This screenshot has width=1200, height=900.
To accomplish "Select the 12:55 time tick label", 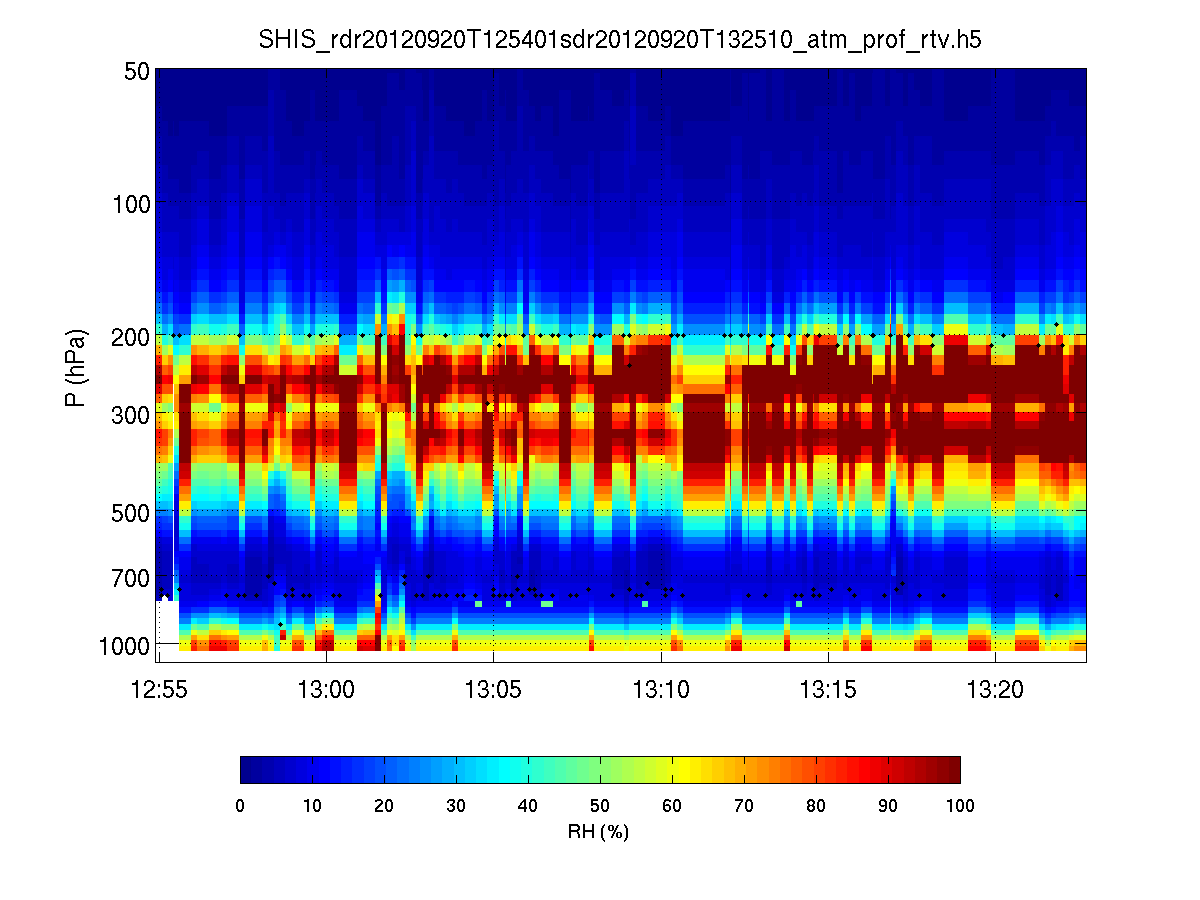I will (159, 688).
